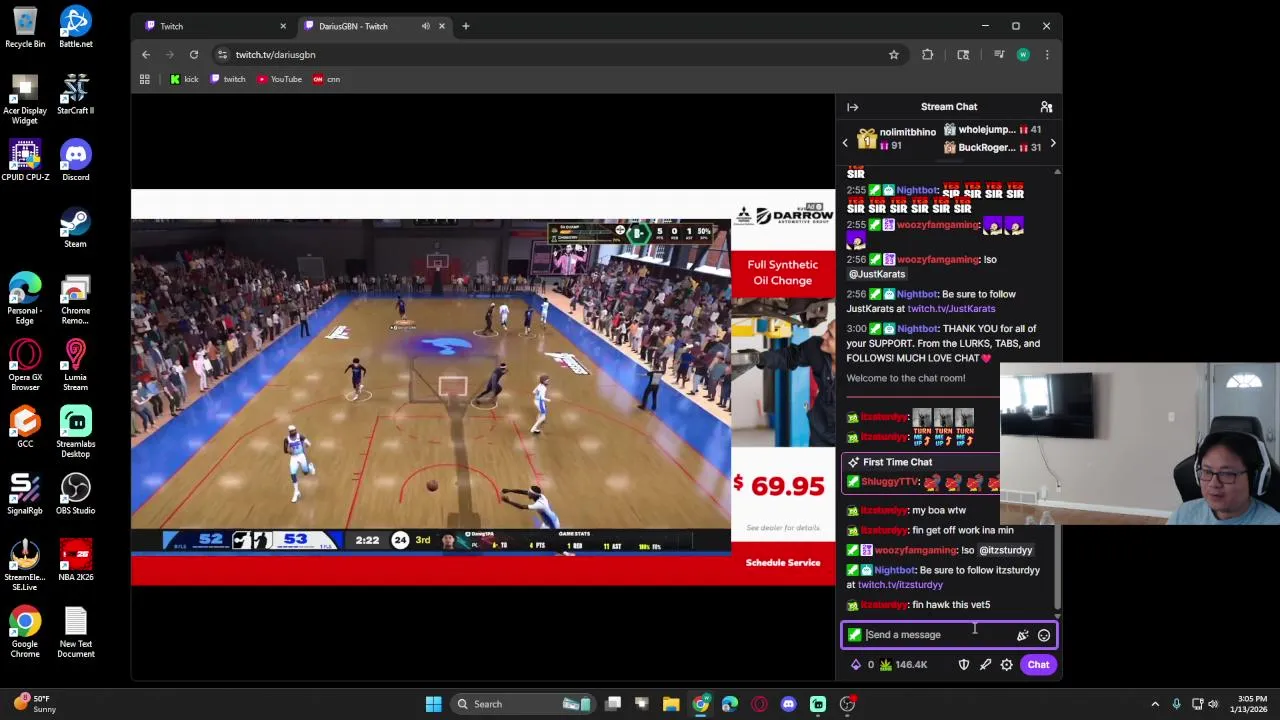
Task: Open StarCraft II desktop shortcut
Action: click(x=75, y=94)
